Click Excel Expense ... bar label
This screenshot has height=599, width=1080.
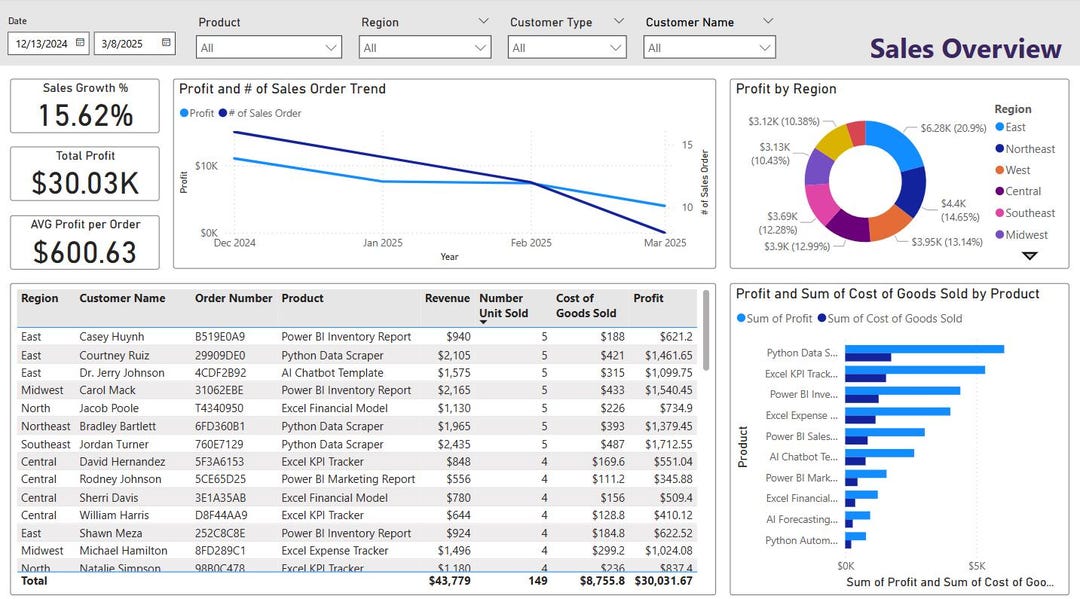[x=802, y=415]
